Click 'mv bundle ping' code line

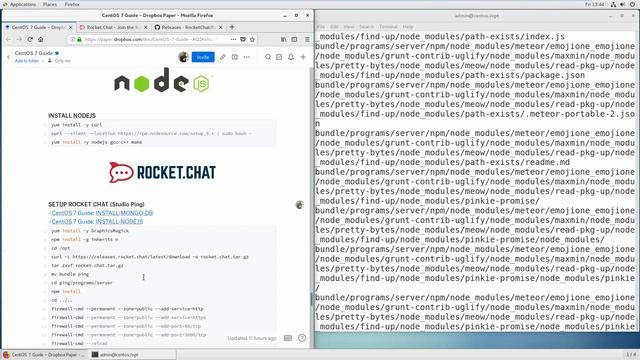[x=70, y=274]
